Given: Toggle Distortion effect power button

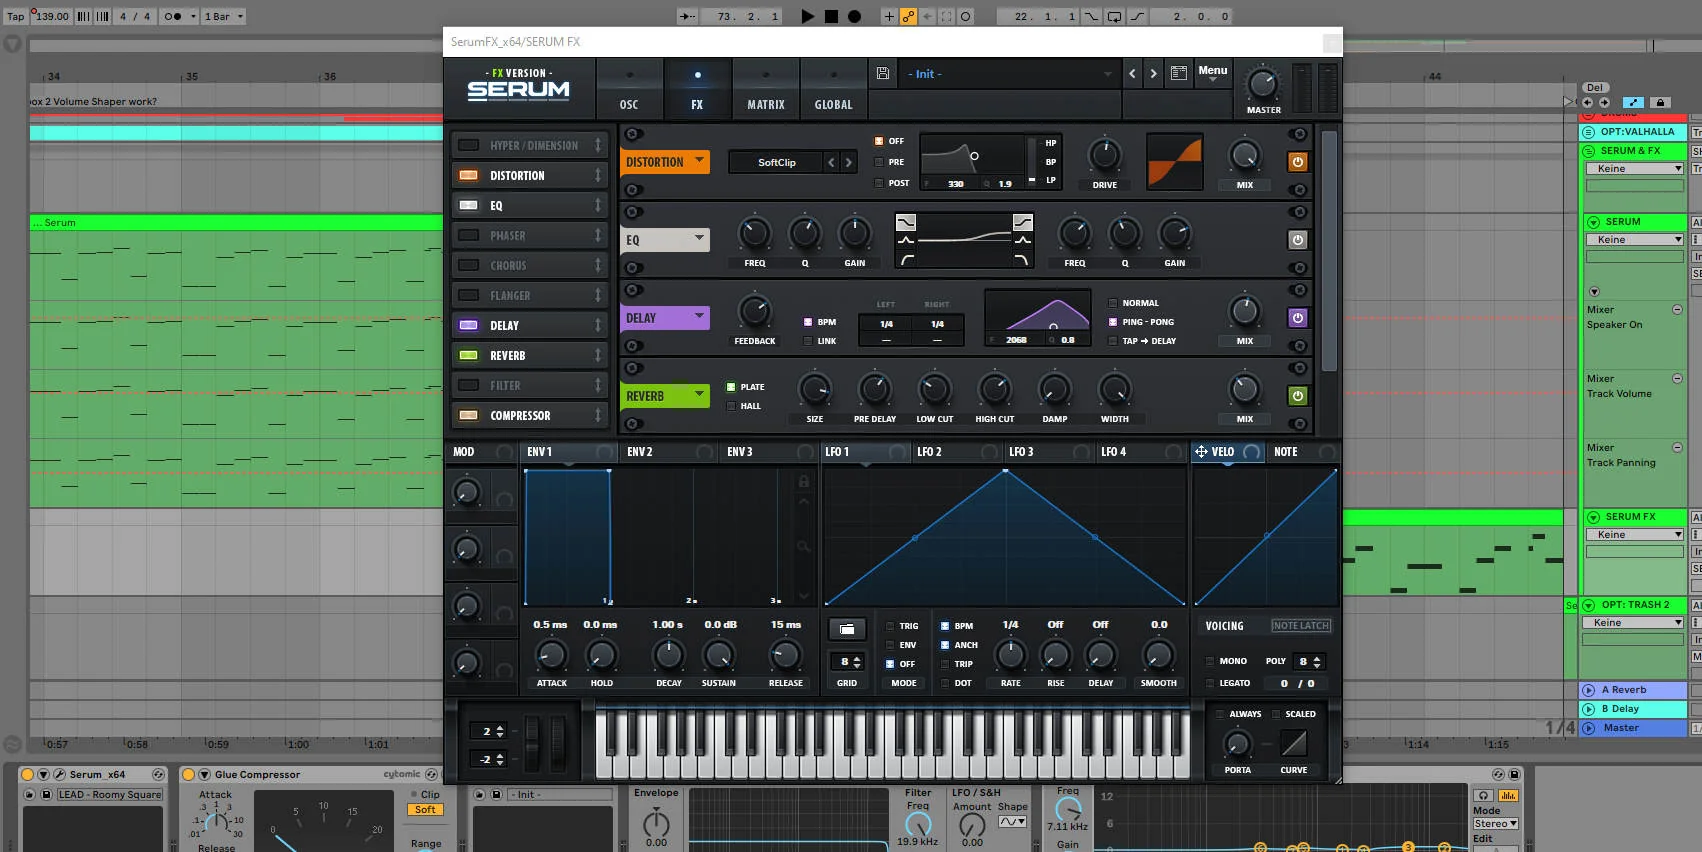Looking at the screenshot, I should click(1297, 162).
